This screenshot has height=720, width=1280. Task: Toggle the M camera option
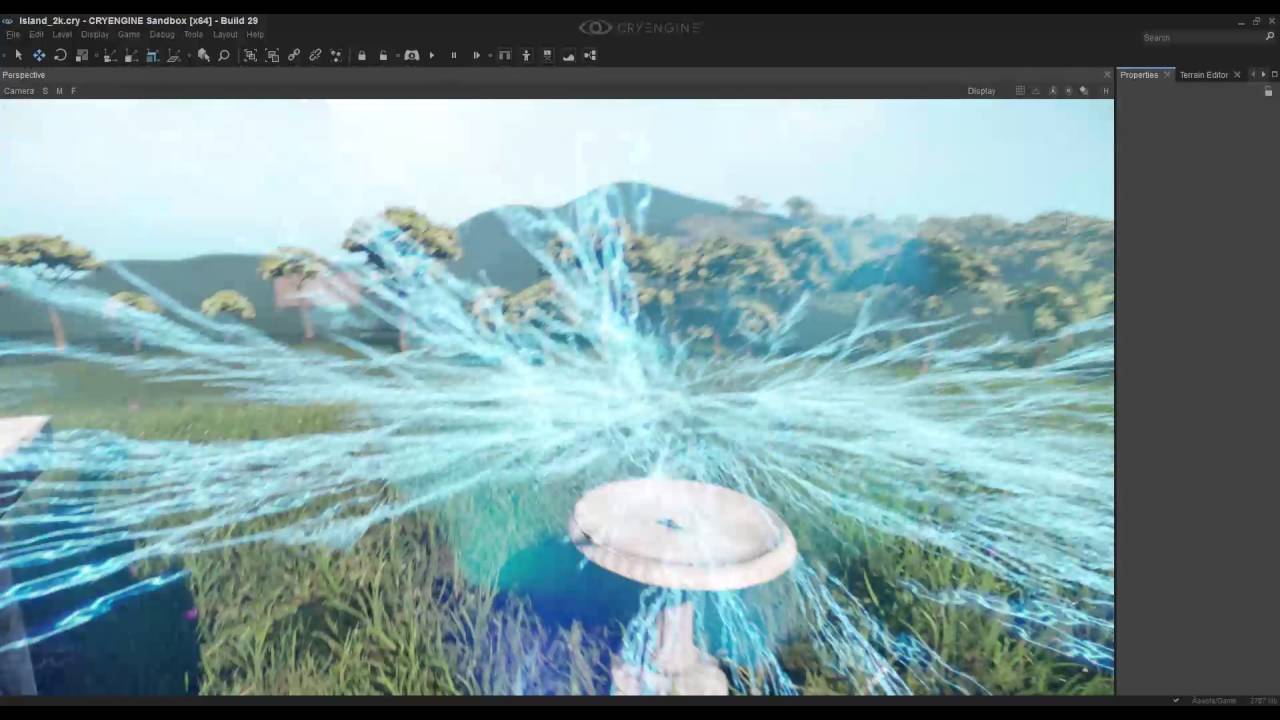(x=59, y=91)
